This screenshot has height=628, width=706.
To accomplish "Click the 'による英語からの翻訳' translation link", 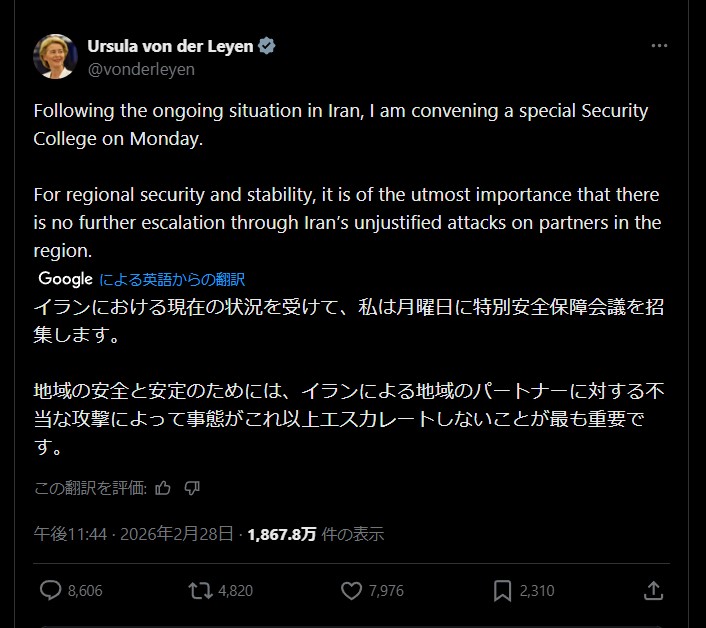I will coord(172,279).
